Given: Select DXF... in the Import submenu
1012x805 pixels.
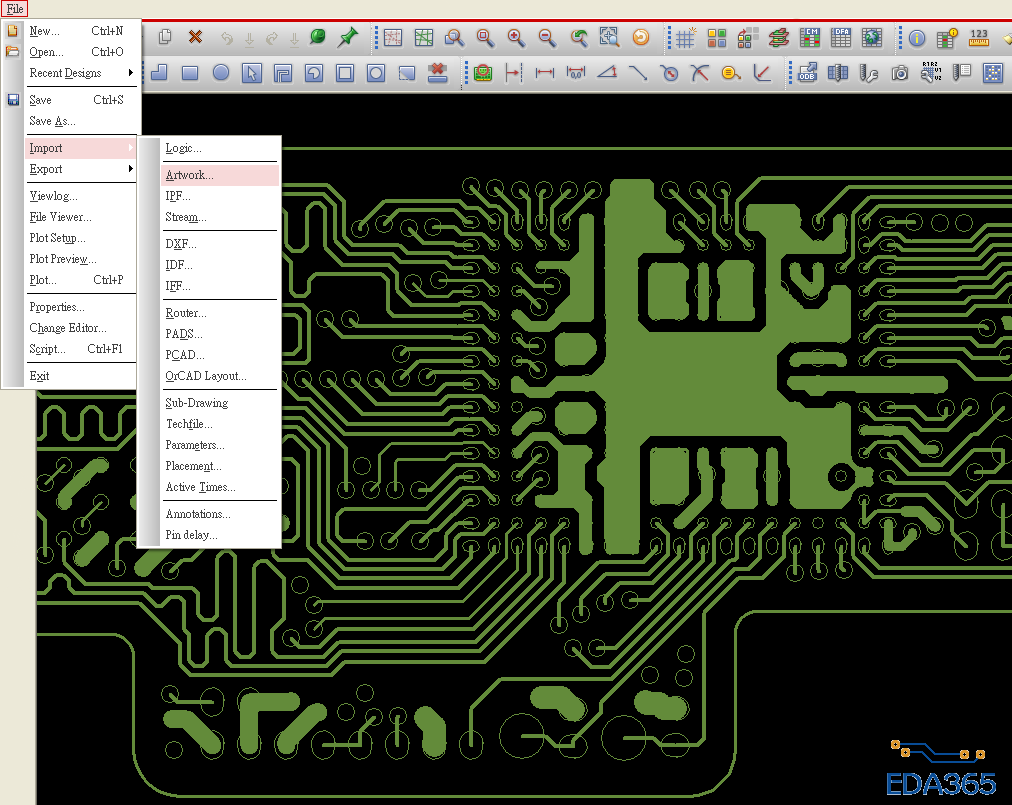Looking at the screenshot, I should pos(181,244).
